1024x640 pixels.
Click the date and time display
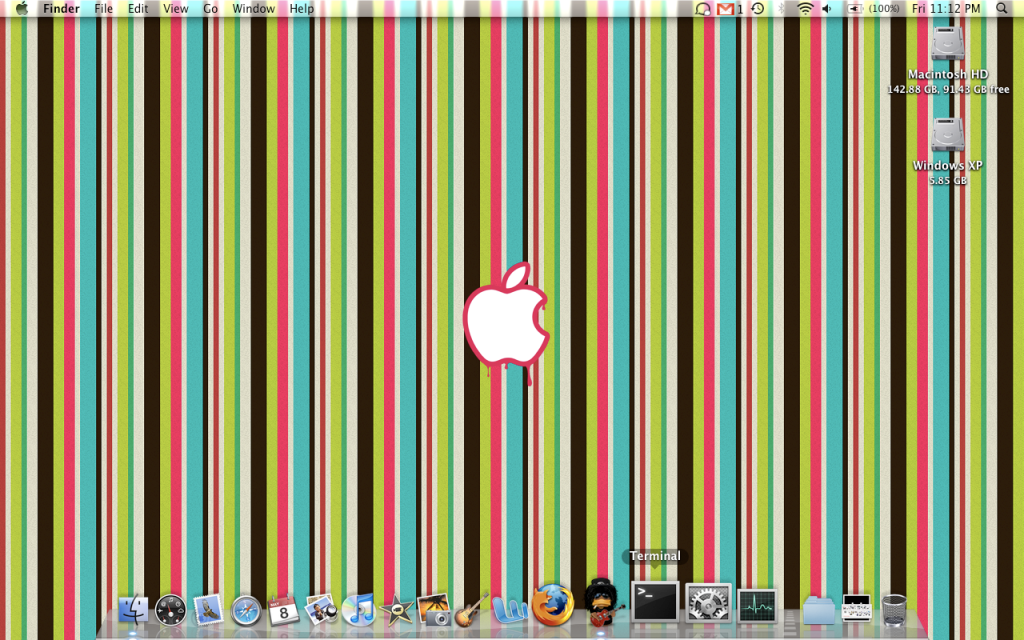pos(946,9)
